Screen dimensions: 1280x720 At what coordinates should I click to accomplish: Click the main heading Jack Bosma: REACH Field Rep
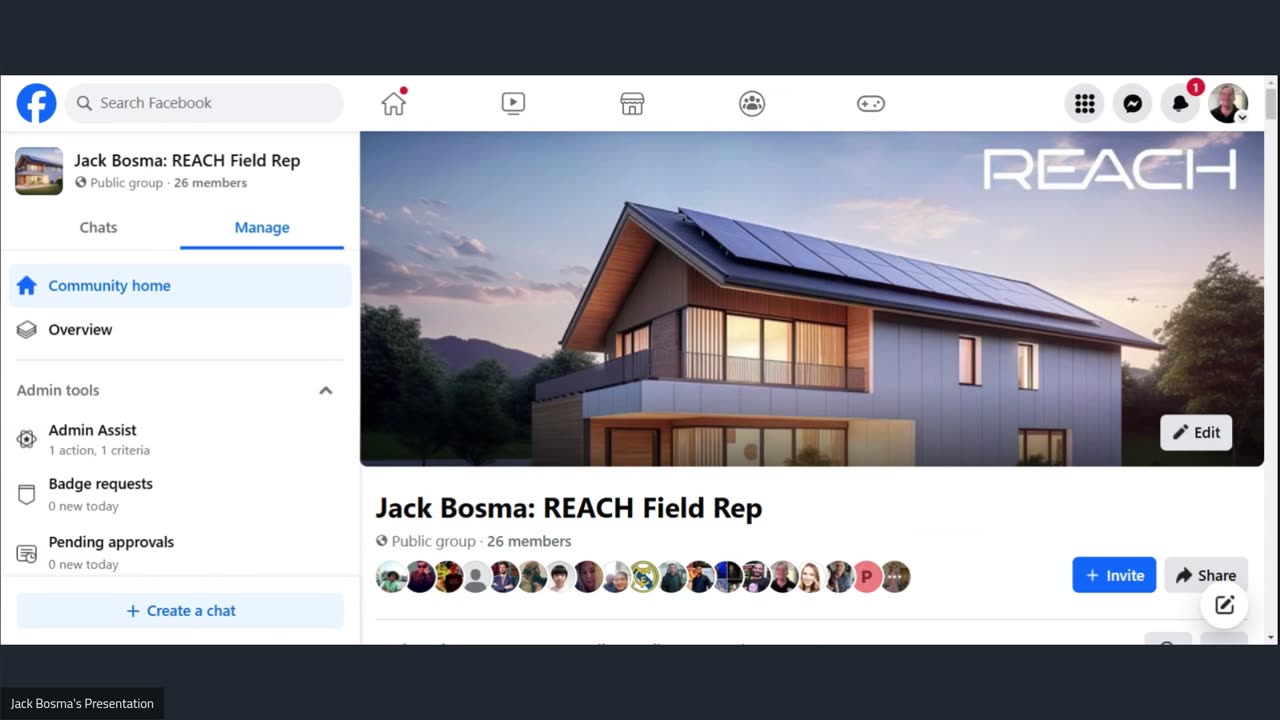pyautogui.click(x=569, y=508)
